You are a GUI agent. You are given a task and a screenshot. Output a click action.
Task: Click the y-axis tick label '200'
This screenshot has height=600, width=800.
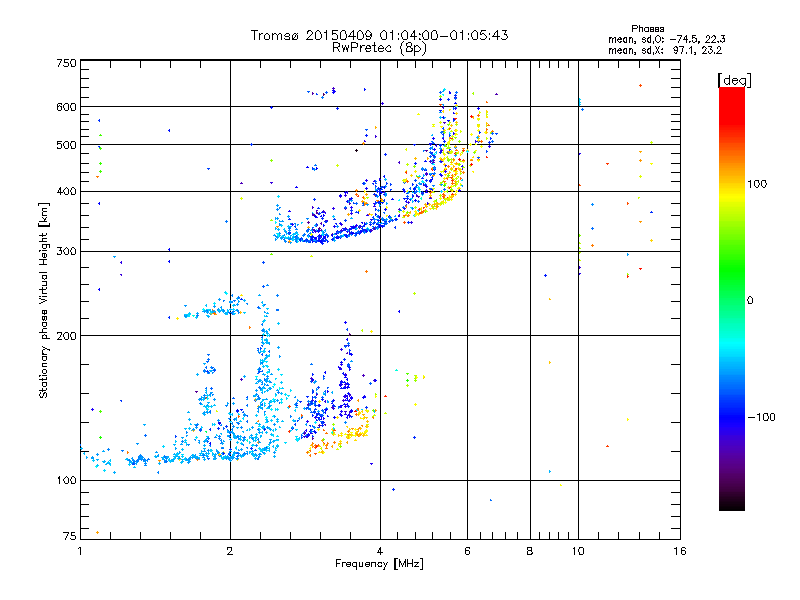click(66, 336)
